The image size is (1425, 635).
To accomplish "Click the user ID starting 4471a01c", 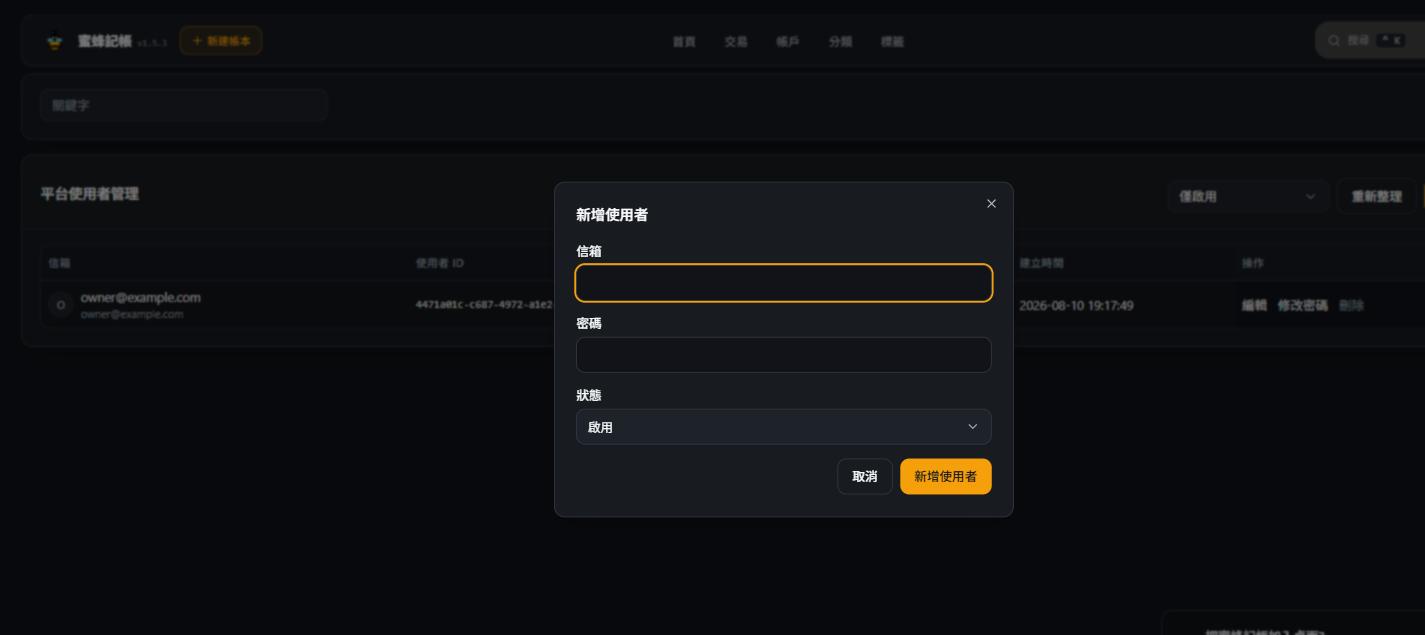I will [484, 305].
